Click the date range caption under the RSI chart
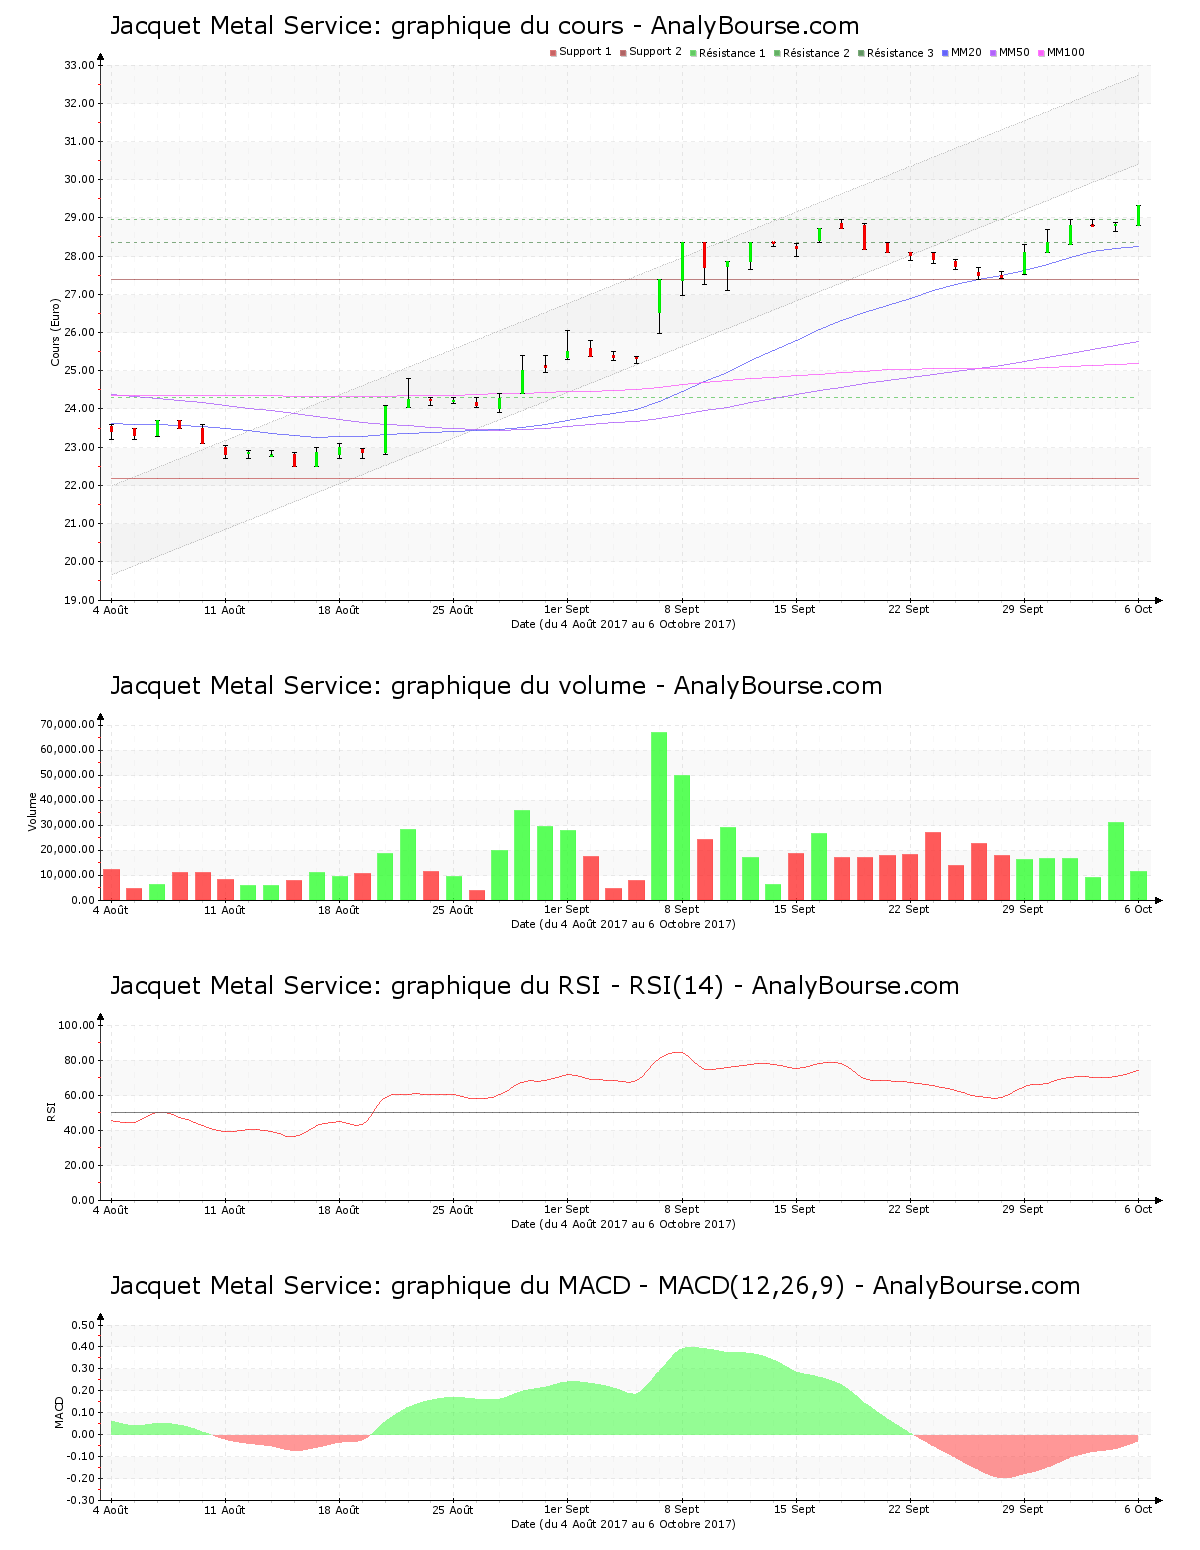The width and height of the screenshot is (1200, 1550). [623, 1224]
